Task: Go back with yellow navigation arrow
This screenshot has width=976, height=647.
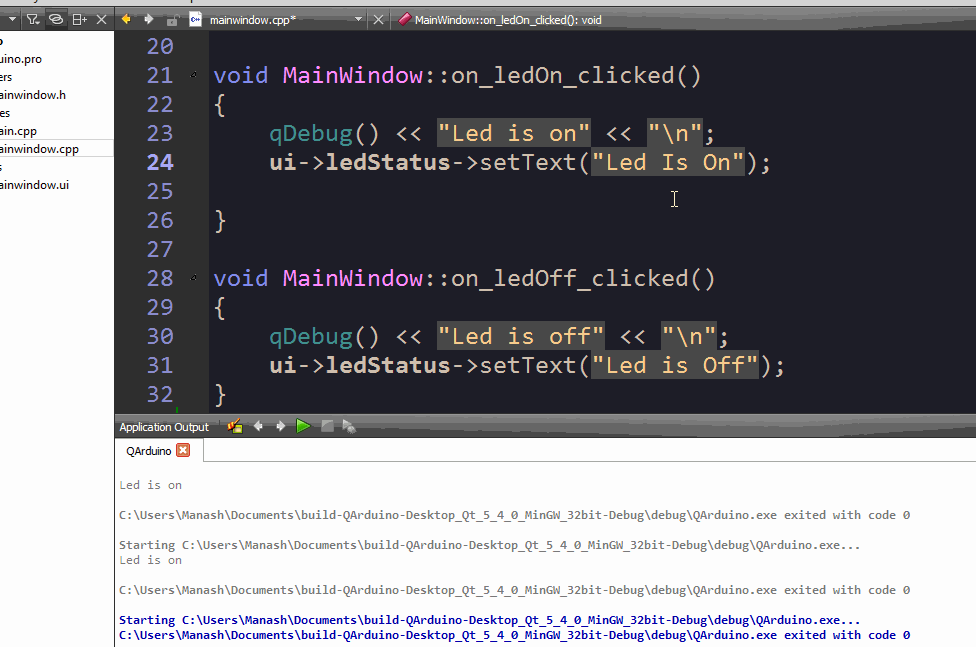Action: [127, 19]
